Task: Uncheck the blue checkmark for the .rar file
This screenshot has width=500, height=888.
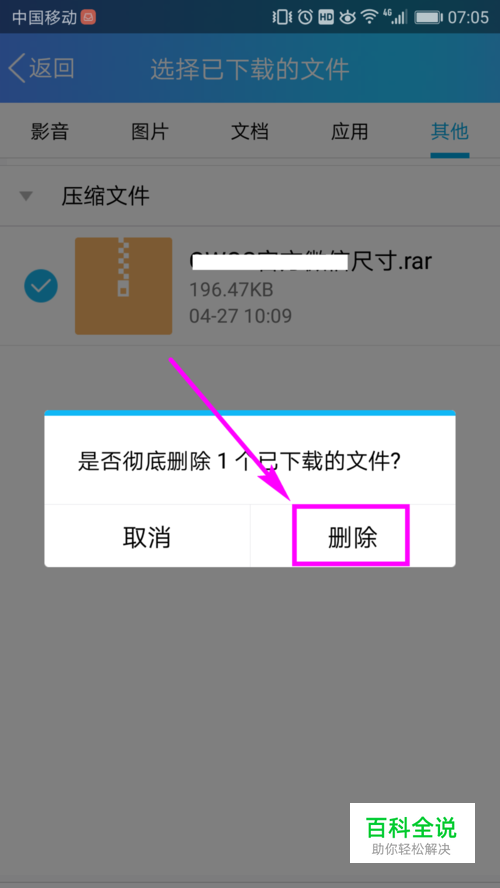Action: 41,286
